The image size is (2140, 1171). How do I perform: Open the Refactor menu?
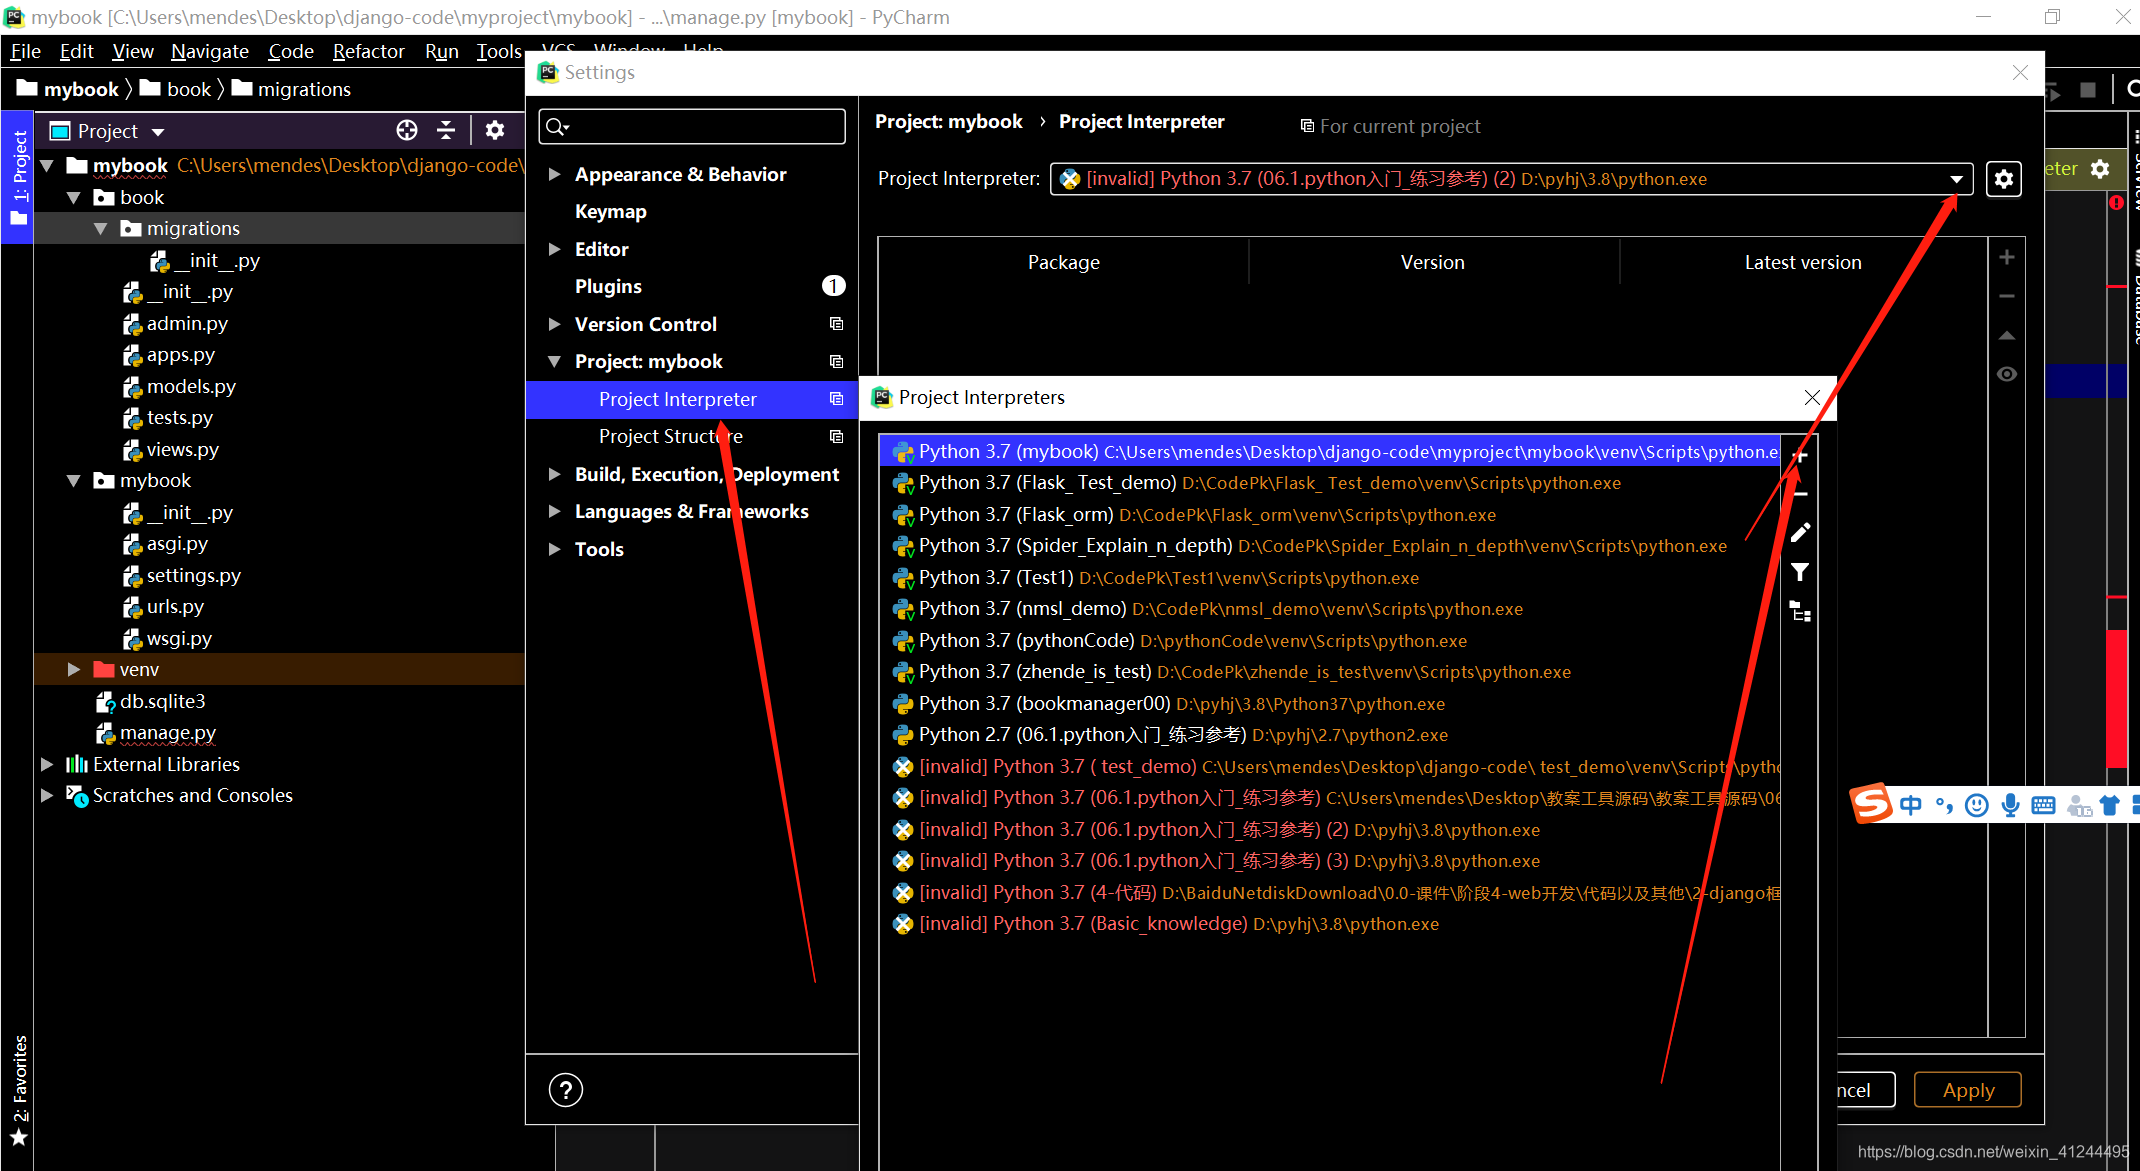coord(368,51)
